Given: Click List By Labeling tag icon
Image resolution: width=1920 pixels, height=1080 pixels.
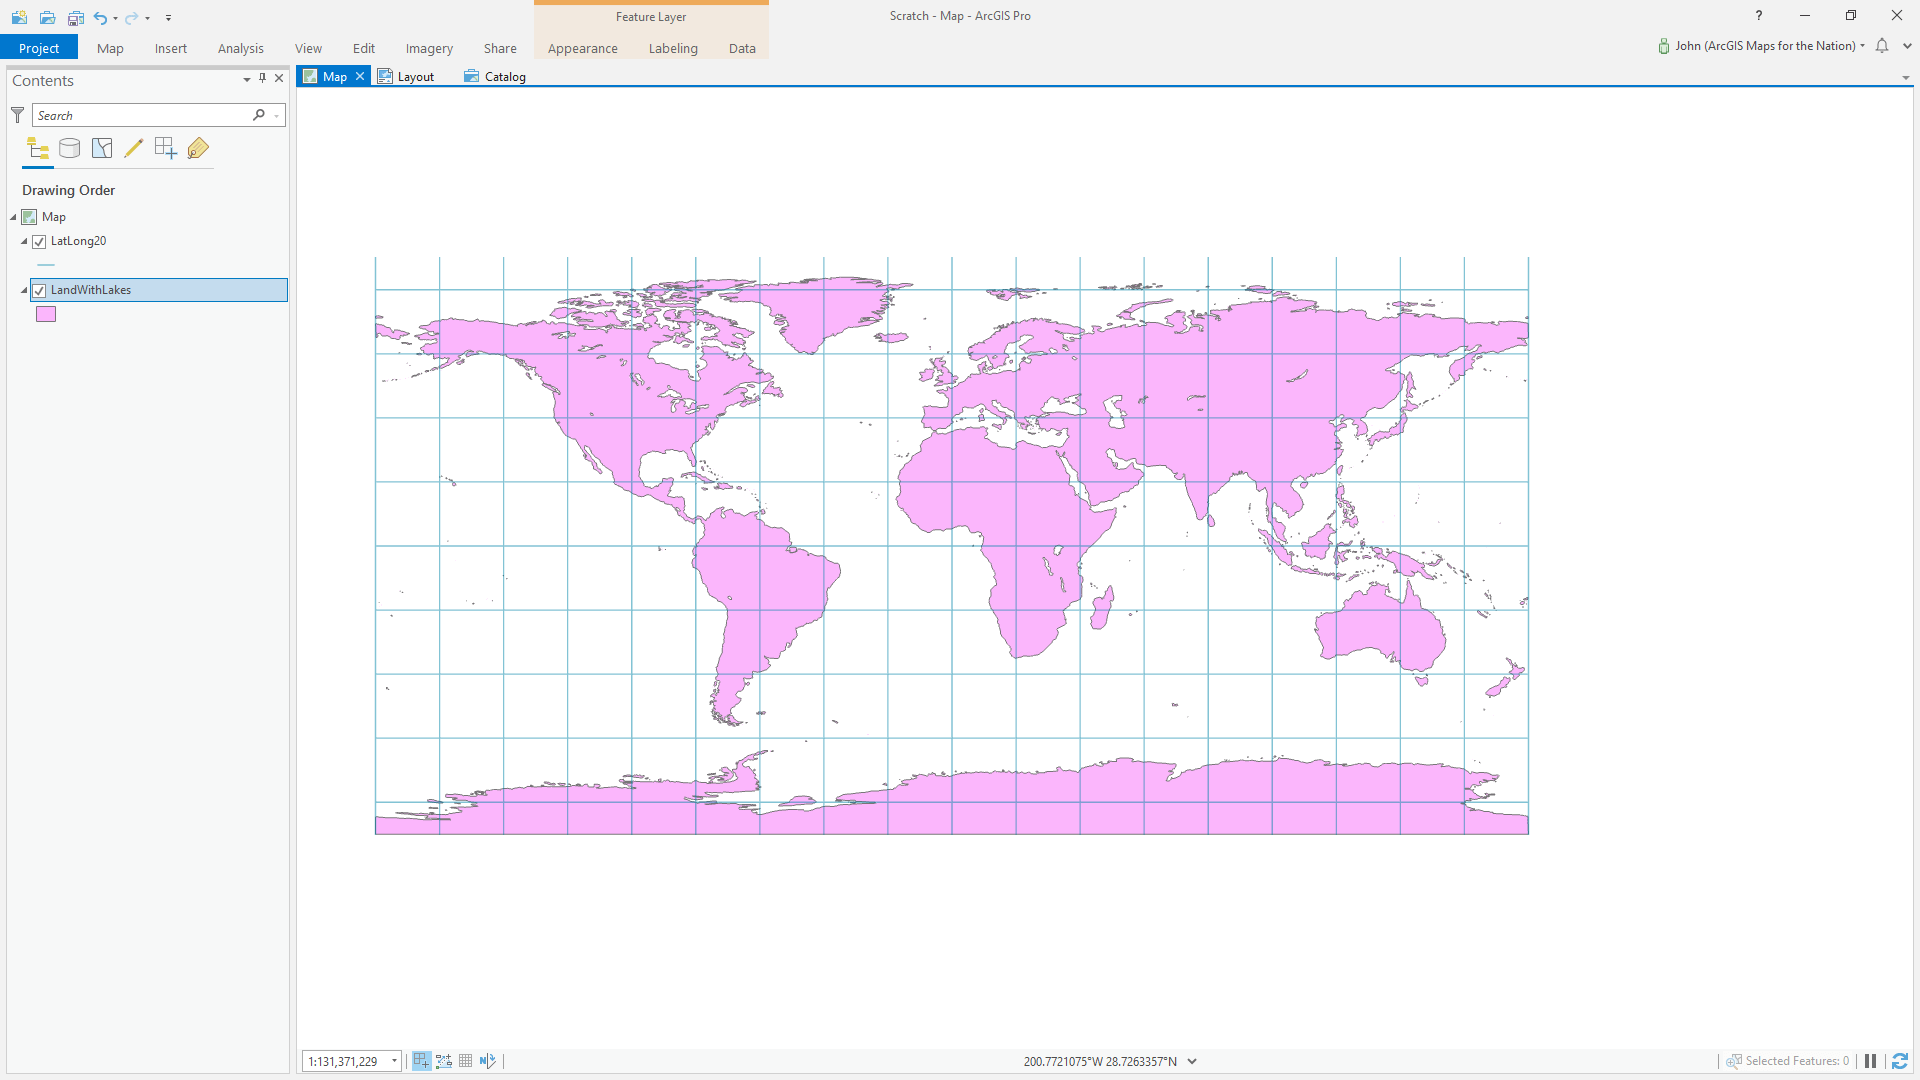Looking at the screenshot, I should coord(198,149).
